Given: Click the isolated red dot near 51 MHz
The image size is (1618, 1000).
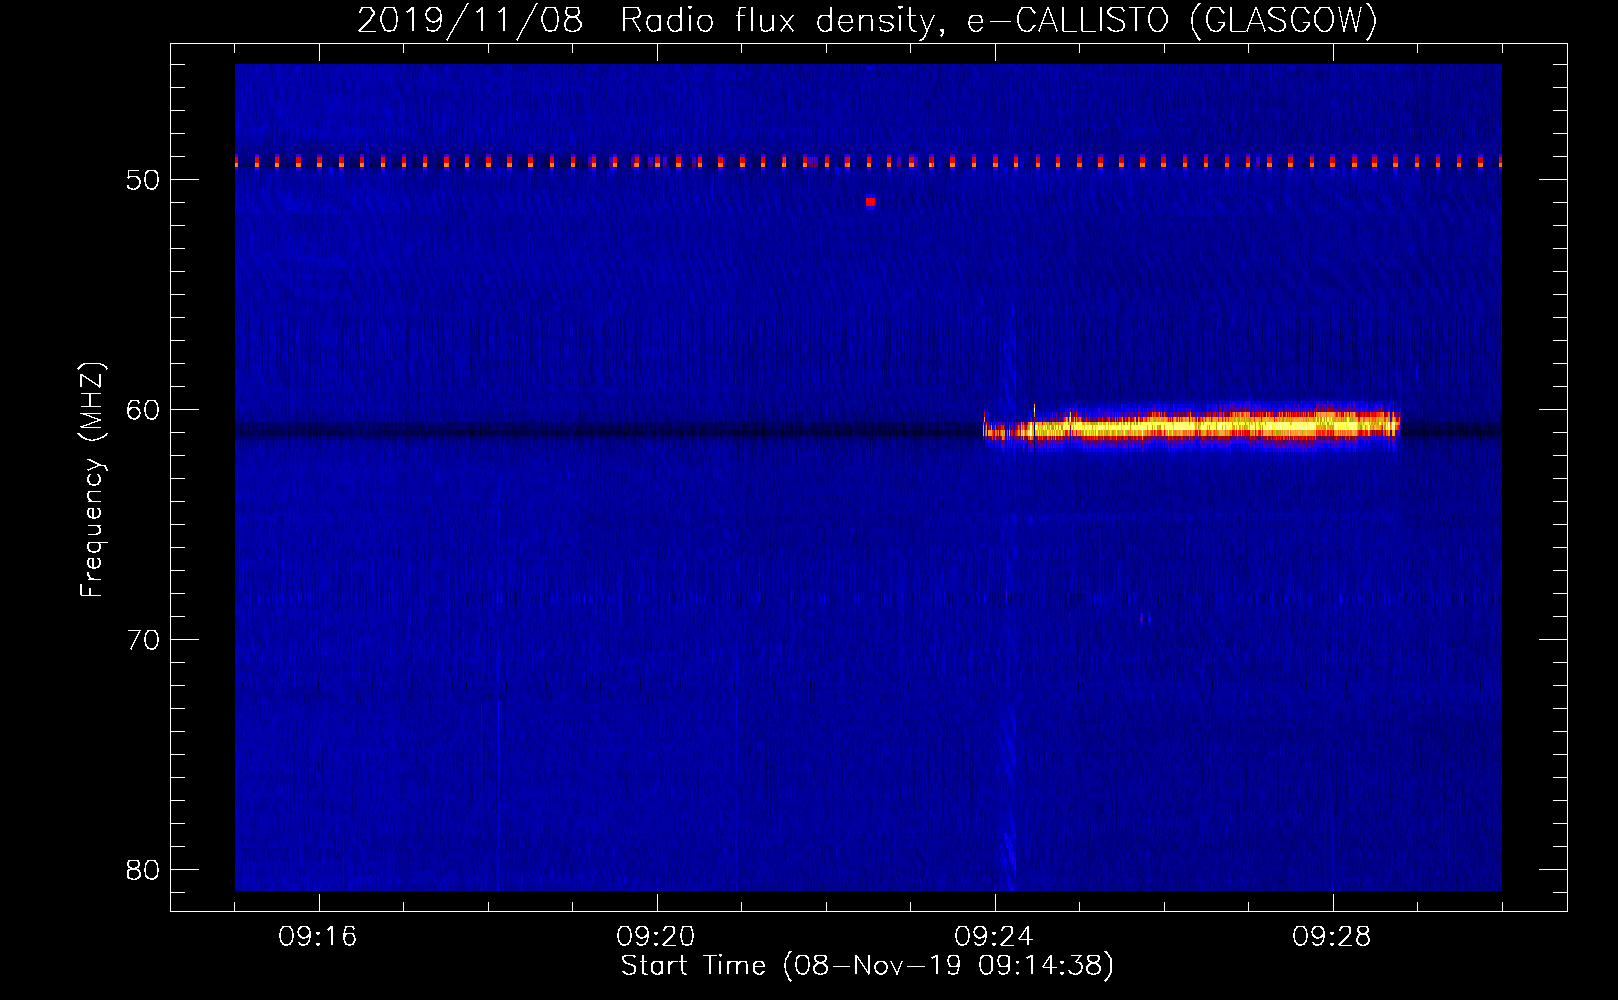Looking at the screenshot, I should point(870,202).
